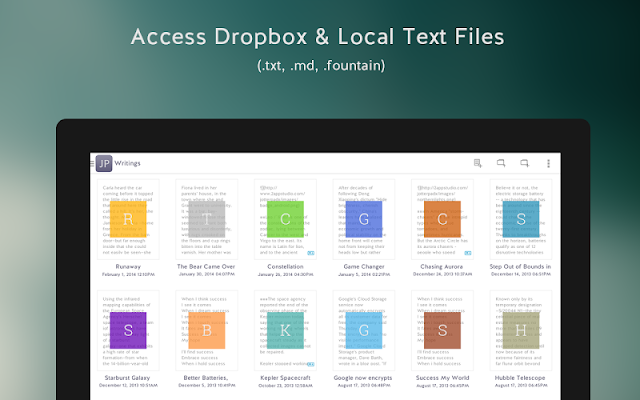Click the light blue G tile on Google now encrypts

(364, 330)
